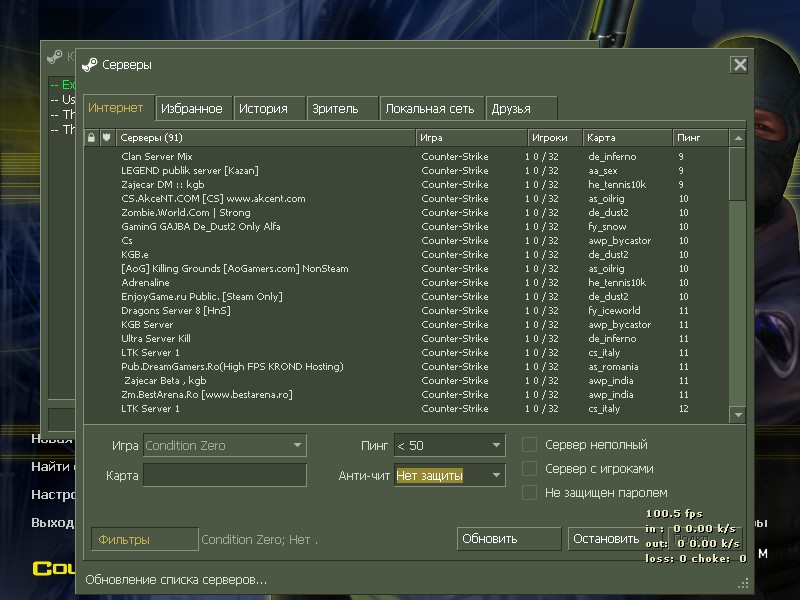The height and width of the screenshot is (600, 800).
Task: Sort by Игроки column header
Action: tap(555, 138)
